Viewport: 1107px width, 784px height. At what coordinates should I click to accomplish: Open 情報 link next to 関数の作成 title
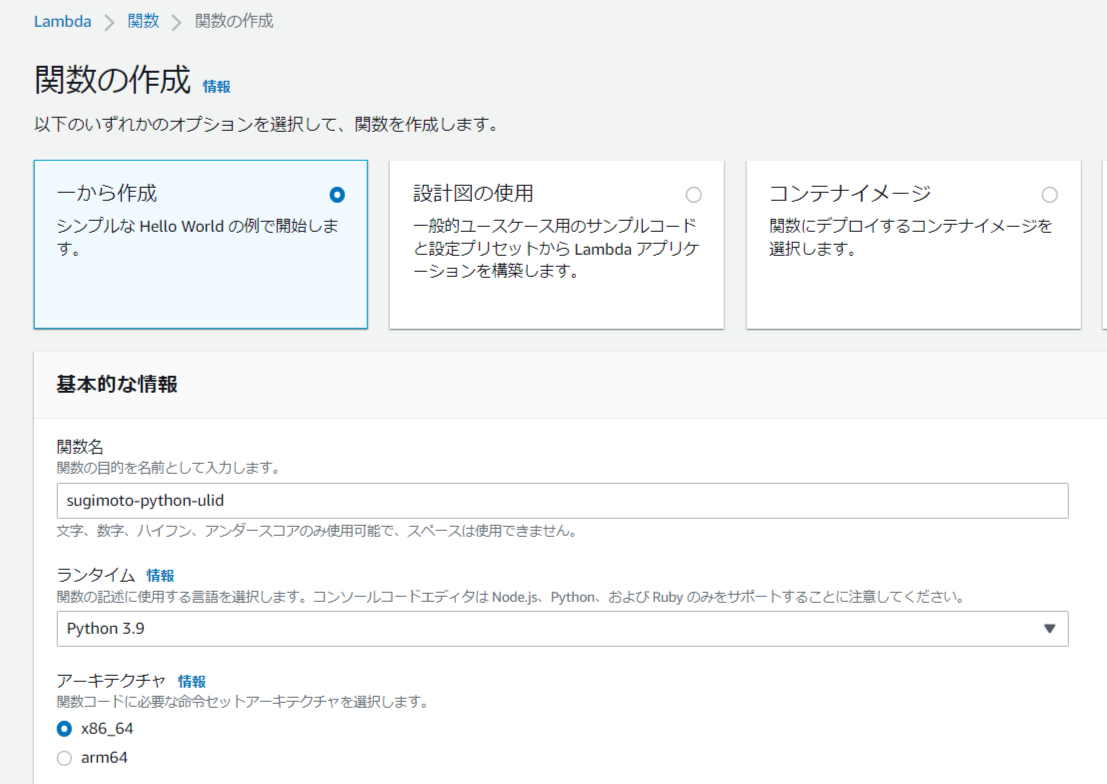(216, 86)
